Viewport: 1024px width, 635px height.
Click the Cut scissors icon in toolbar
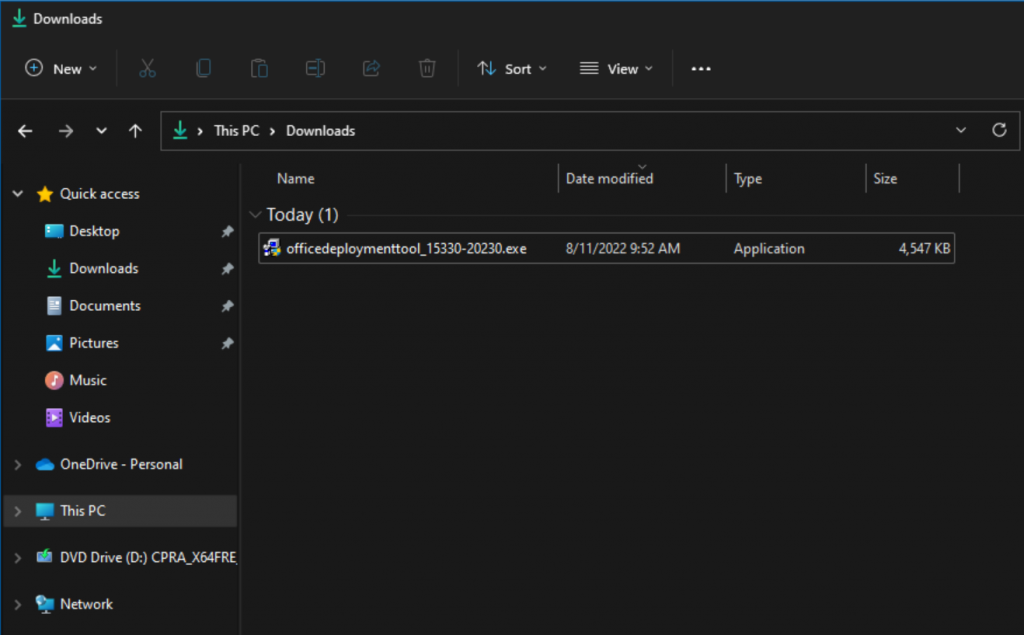point(148,69)
